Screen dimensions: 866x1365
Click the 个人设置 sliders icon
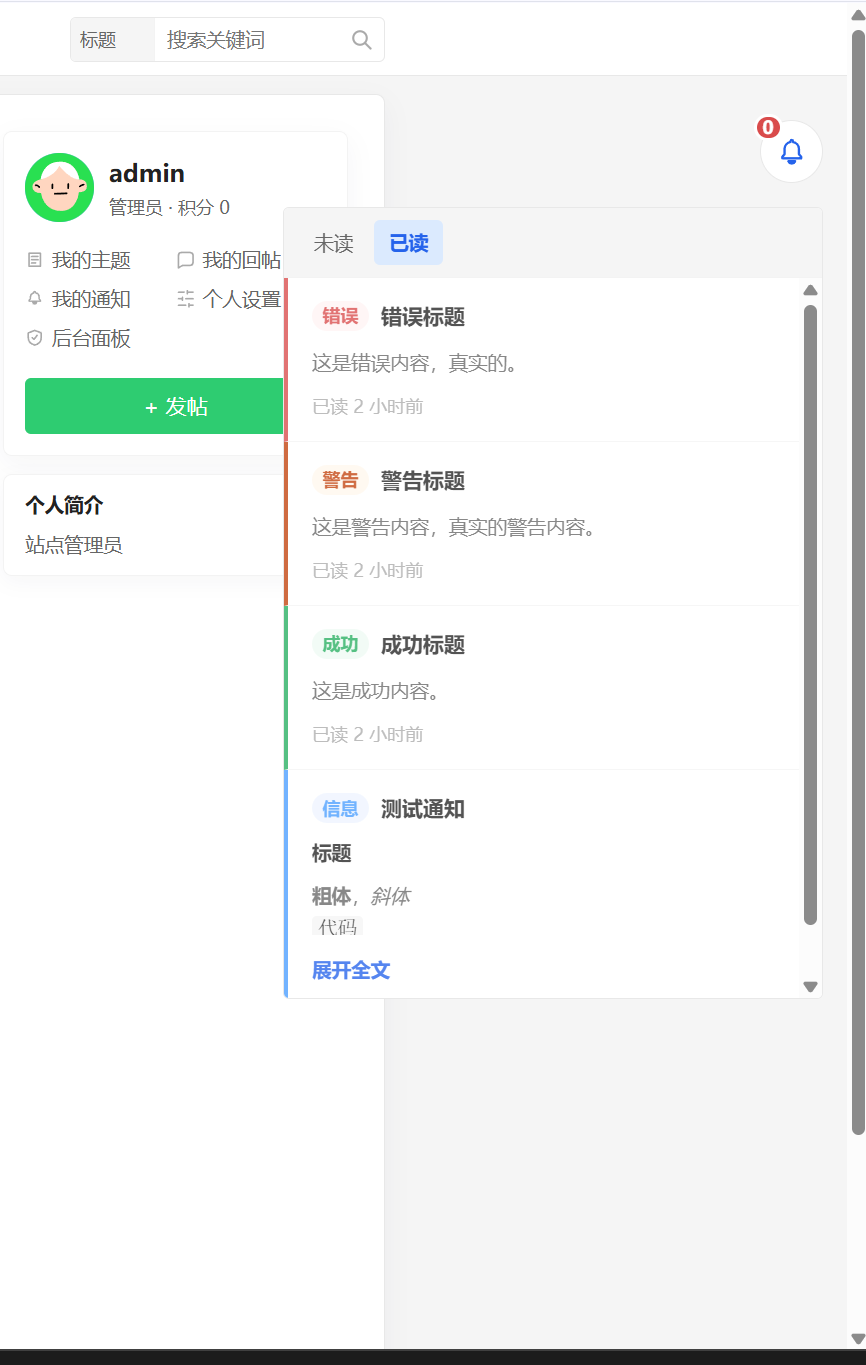185,299
